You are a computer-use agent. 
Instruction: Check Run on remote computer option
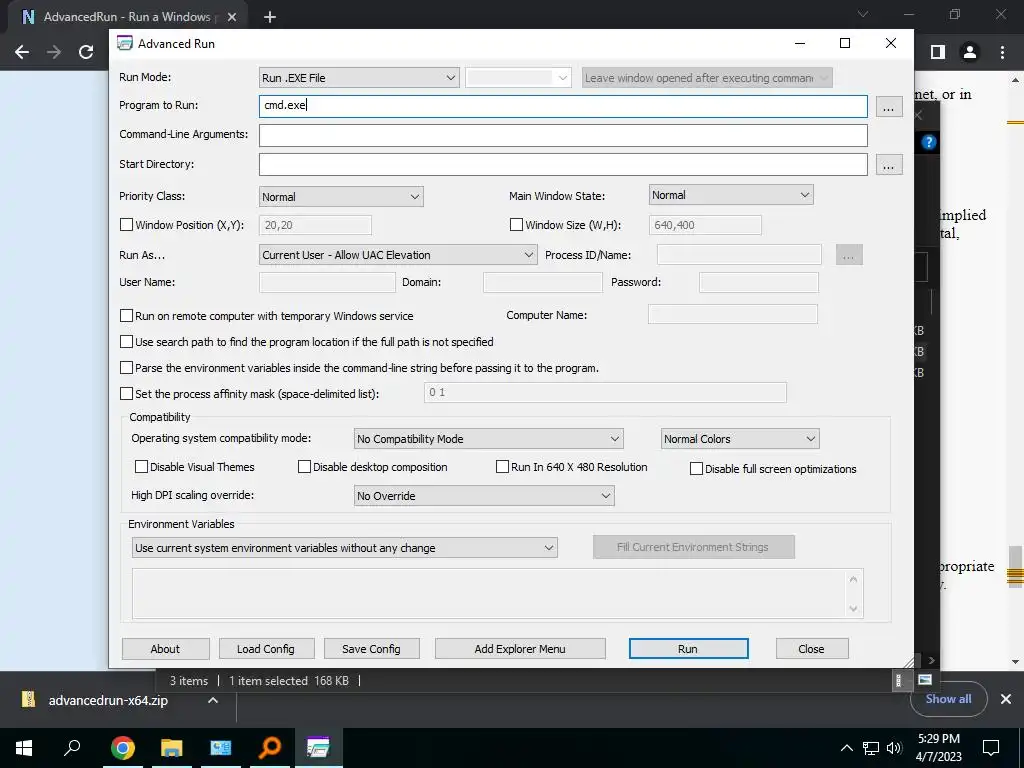127,315
